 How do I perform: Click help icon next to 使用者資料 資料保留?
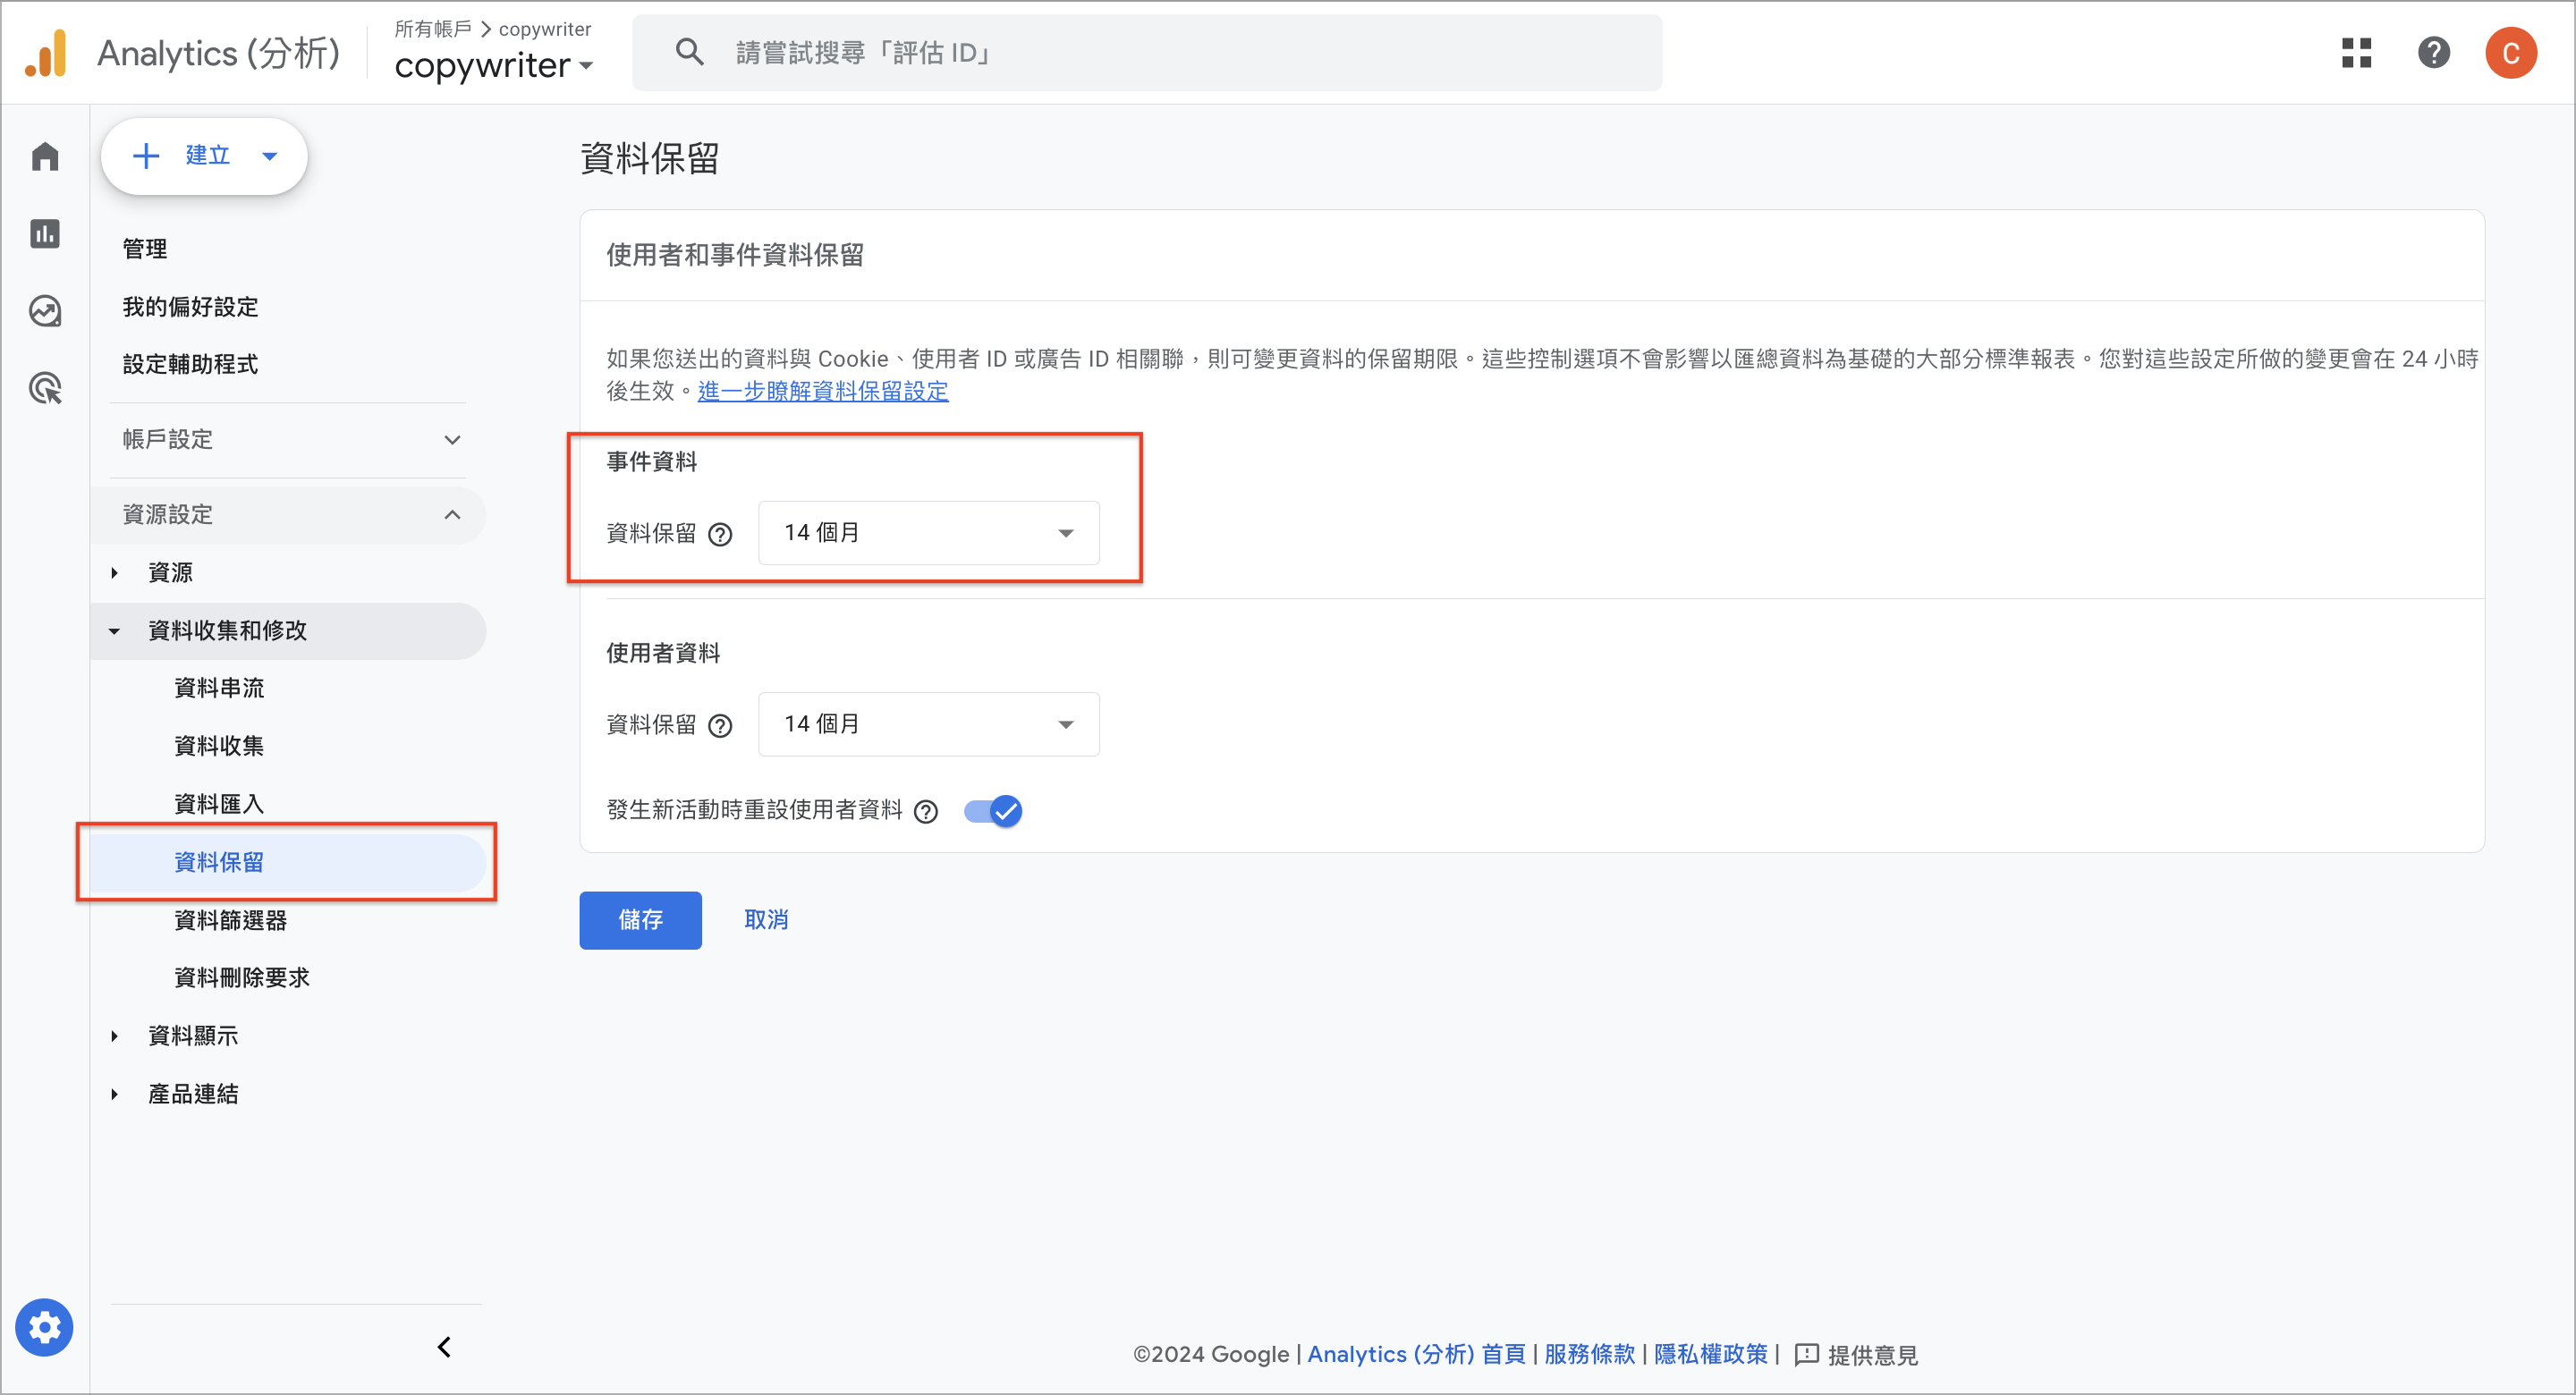tap(720, 726)
